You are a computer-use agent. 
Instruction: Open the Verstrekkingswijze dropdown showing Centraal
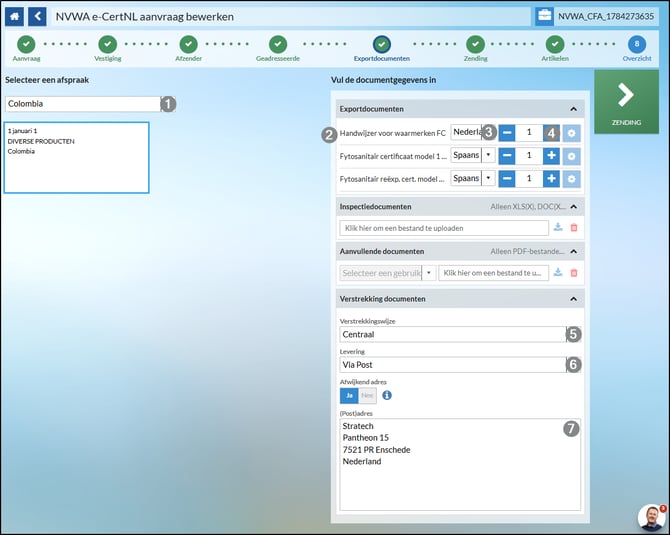pyautogui.click(x=460, y=334)
